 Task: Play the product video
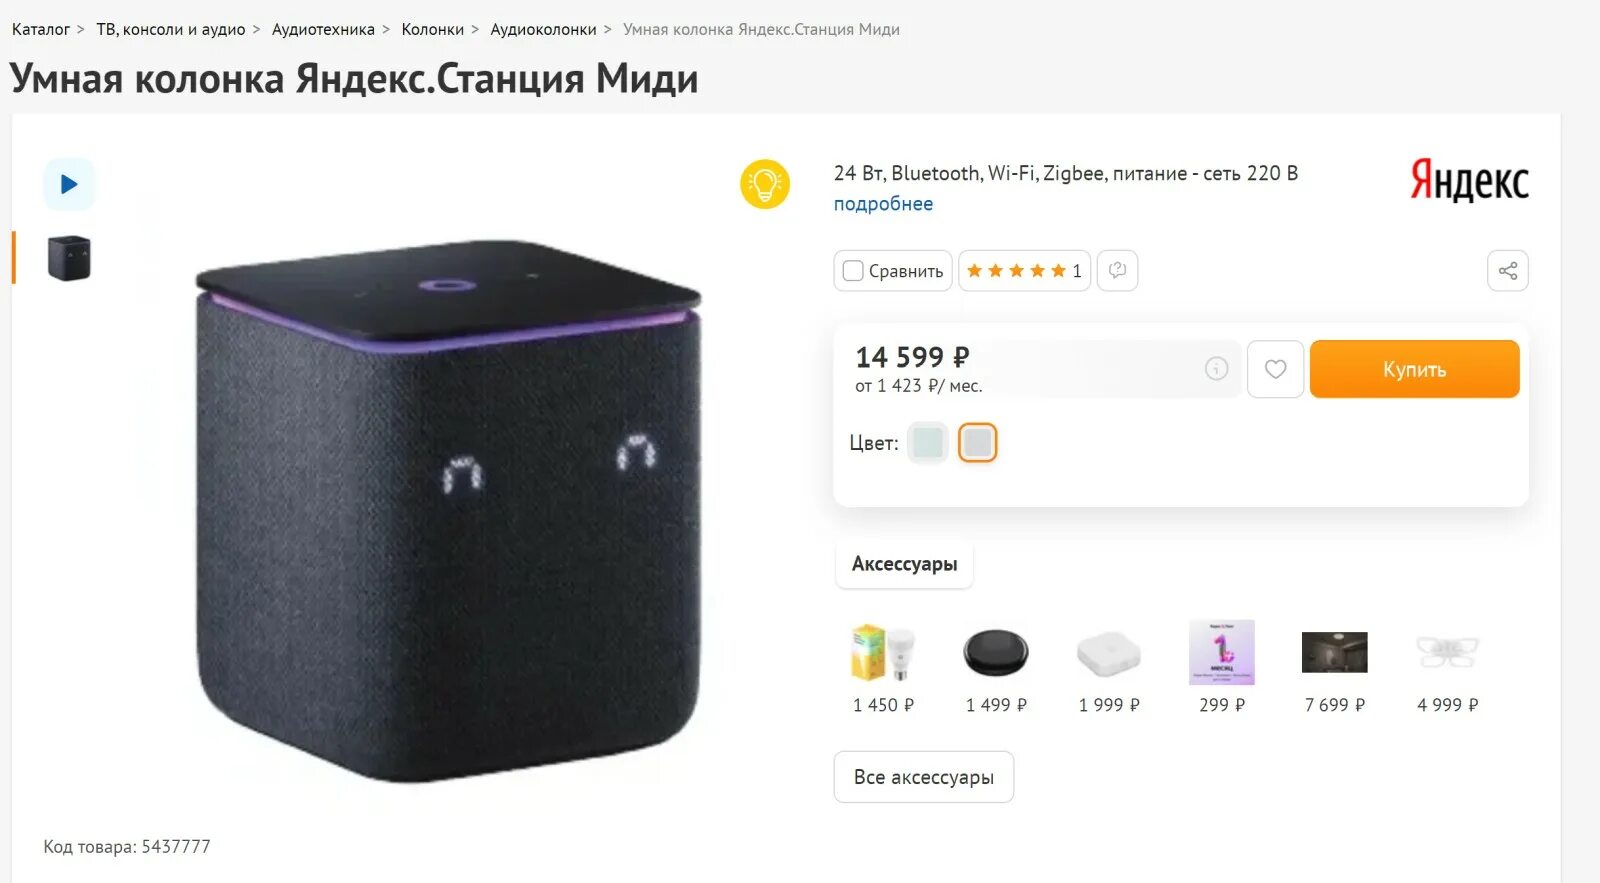click(69, 184)
